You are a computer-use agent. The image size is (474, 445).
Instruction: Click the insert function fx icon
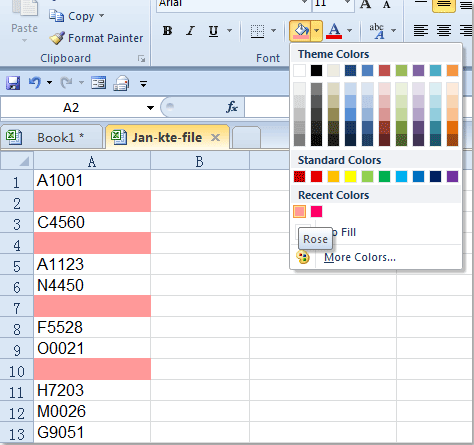(232, 107)
